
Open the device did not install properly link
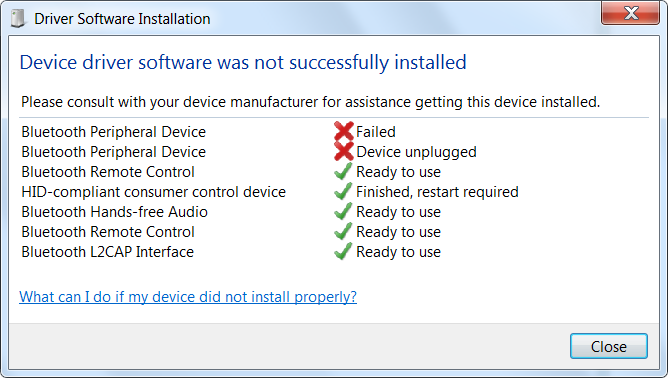pyautogui.click(x=188, y=297)
